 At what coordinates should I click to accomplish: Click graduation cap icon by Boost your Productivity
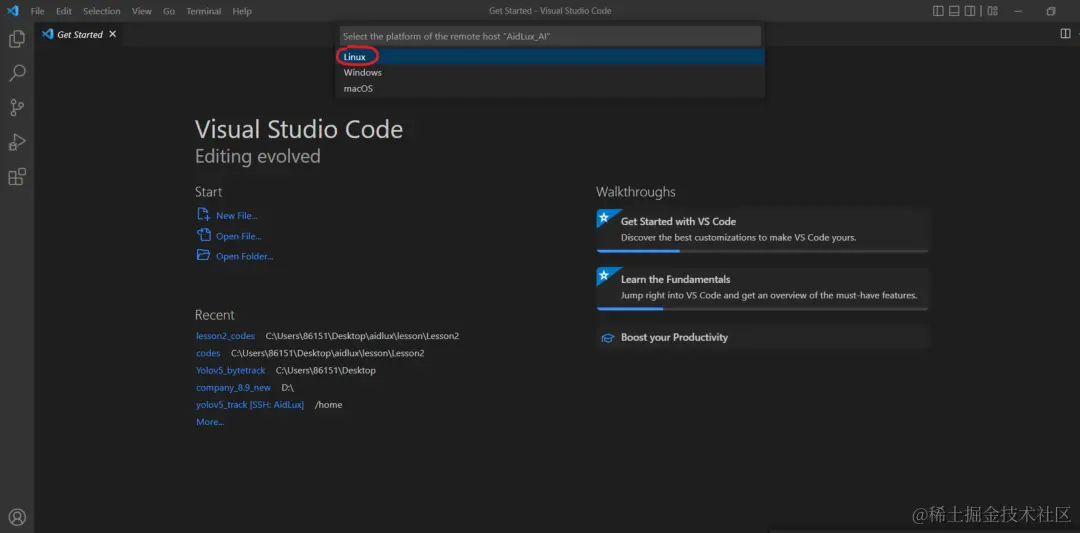[x=608, y=338]
